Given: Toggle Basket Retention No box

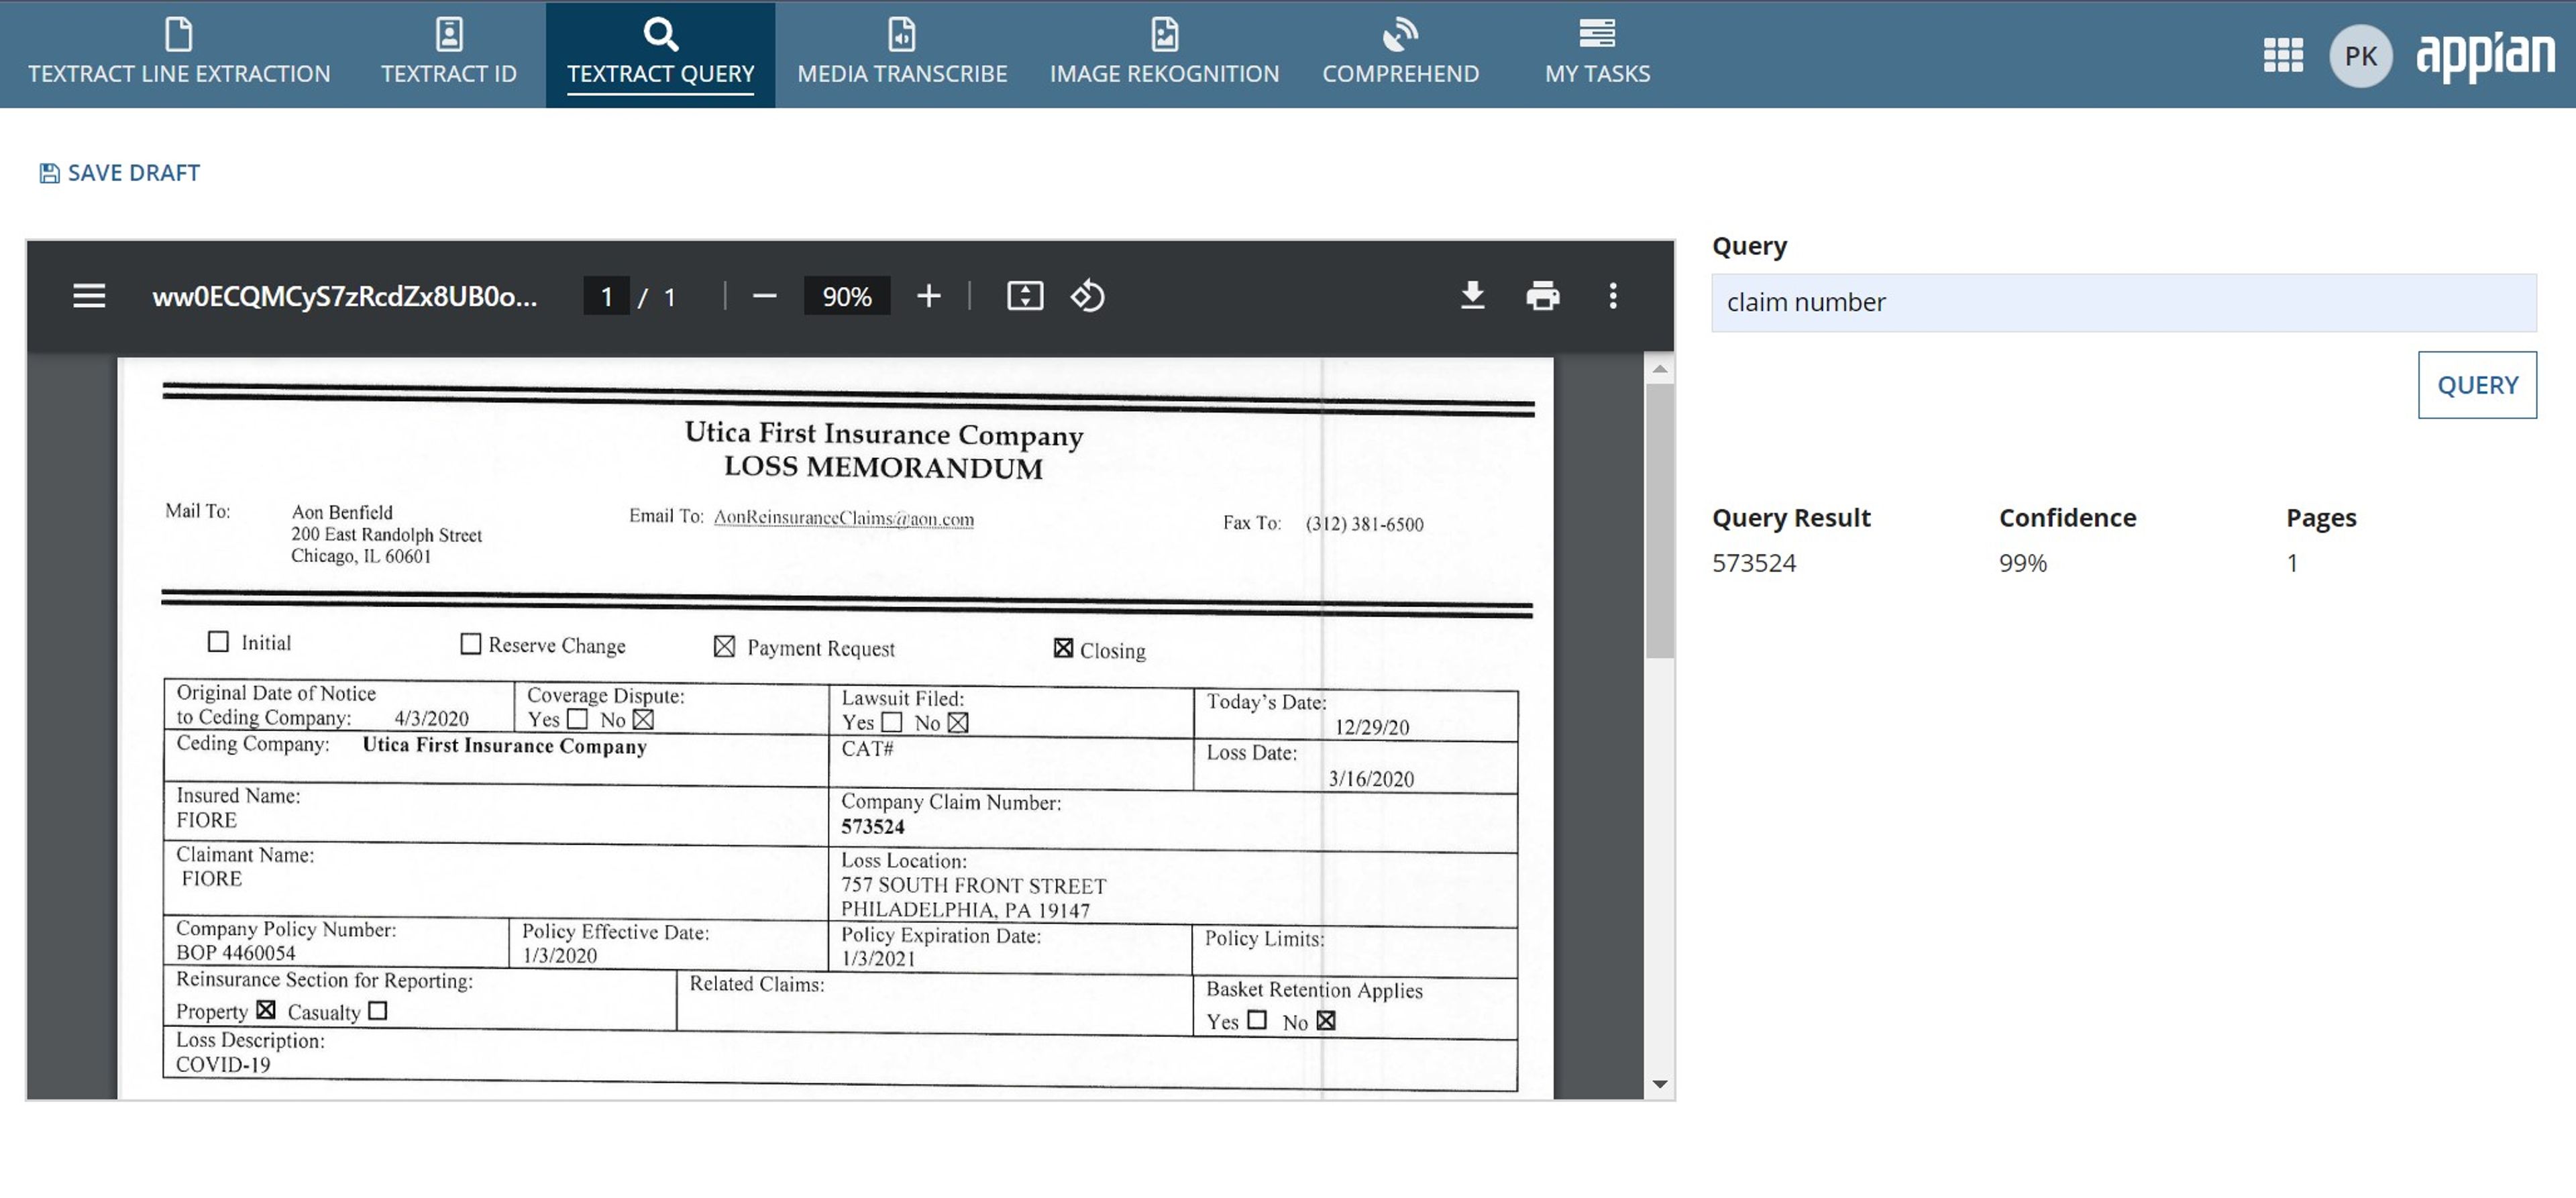Looking at the screenshot, I should click(1326, 1020).
